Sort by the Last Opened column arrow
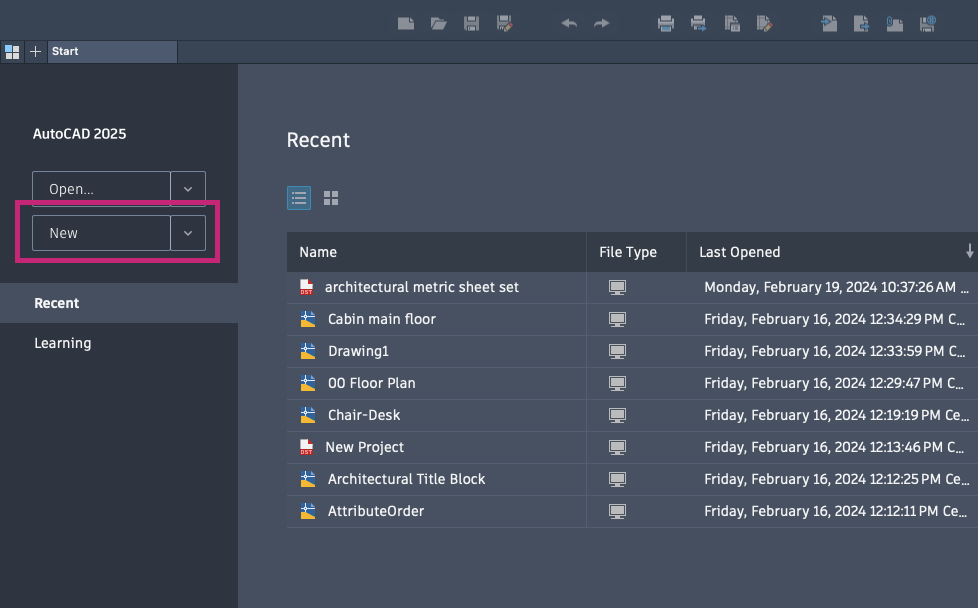The width and height of the screenshot is (978, 608). [x=969, y=251]
